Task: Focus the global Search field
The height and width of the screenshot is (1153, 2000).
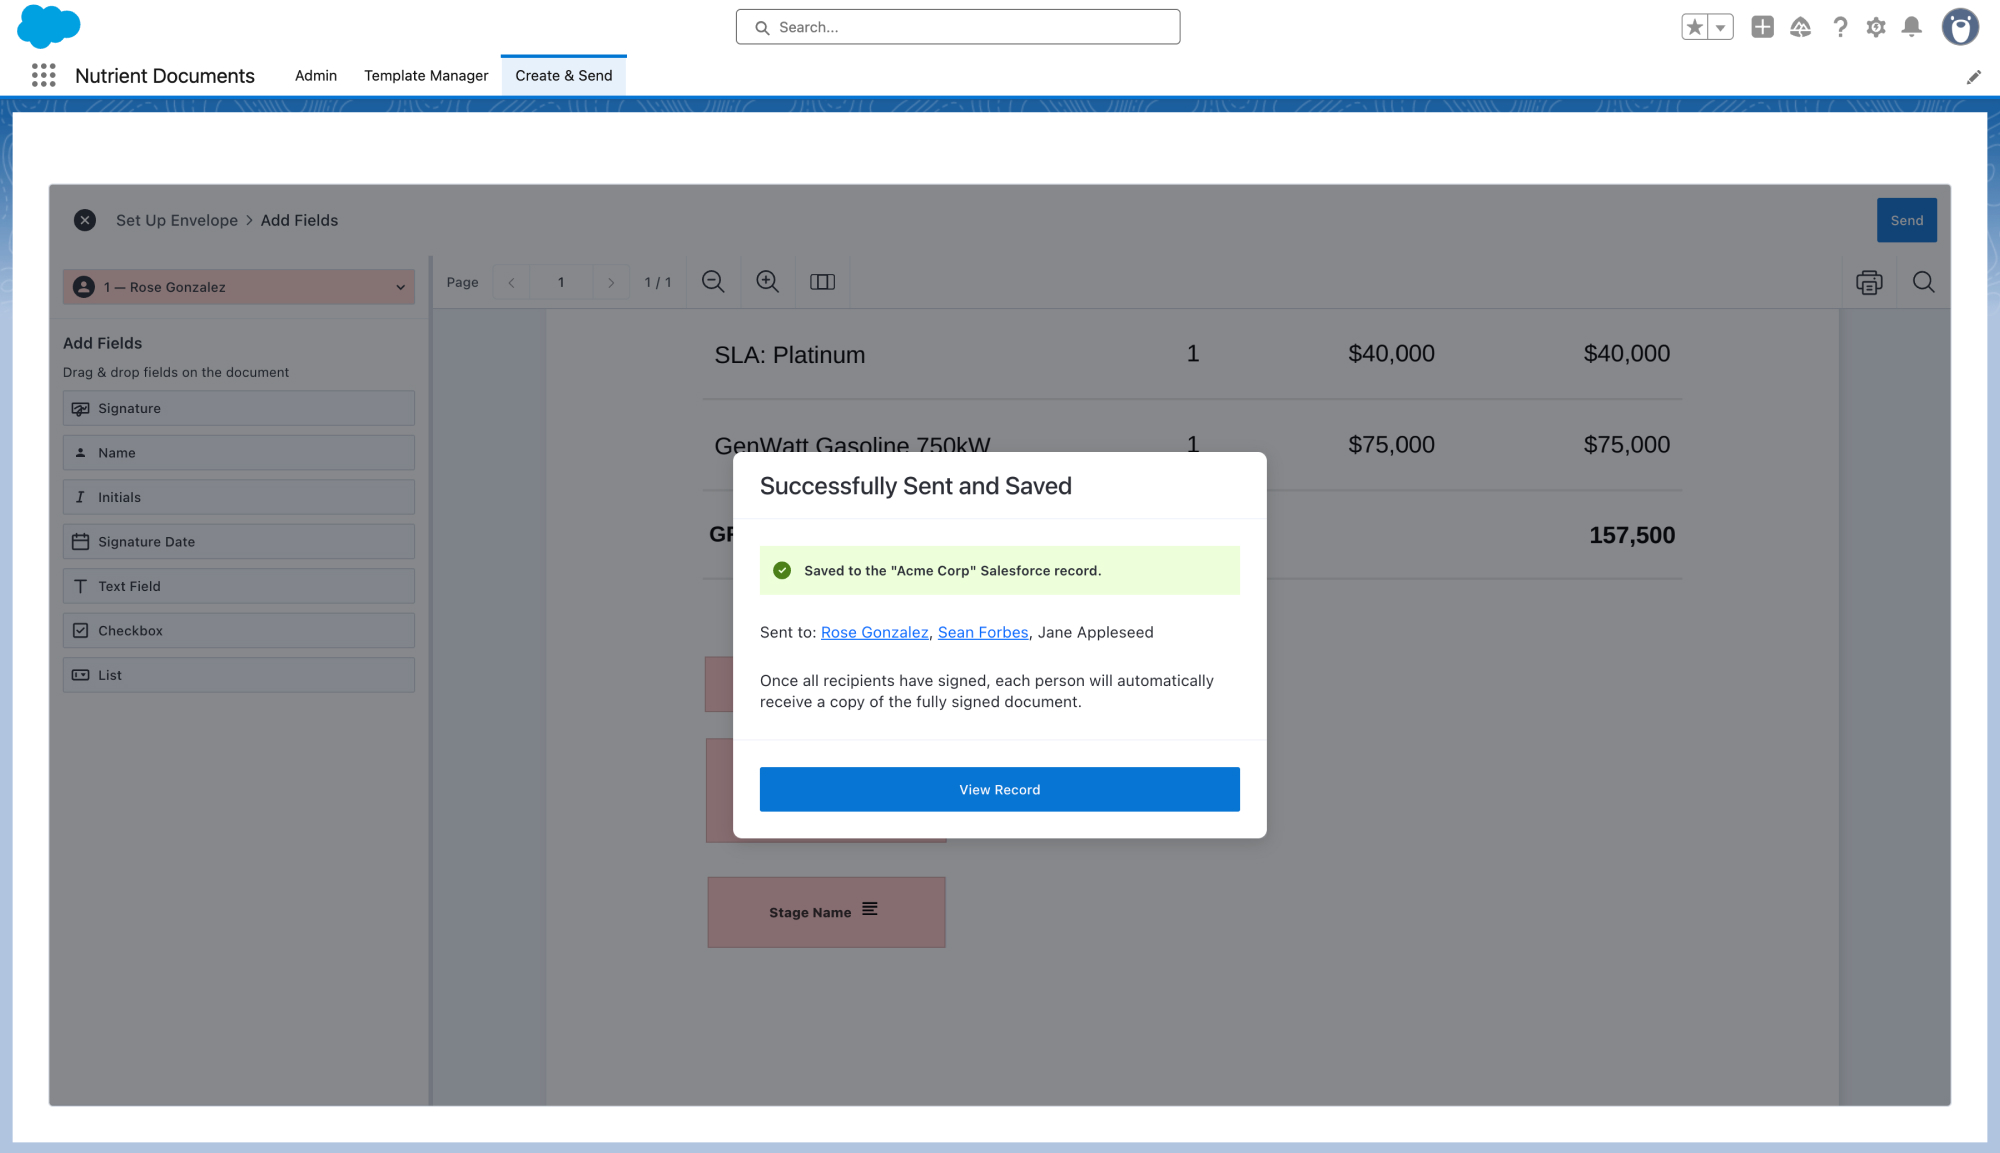Action: pos(958,27)
